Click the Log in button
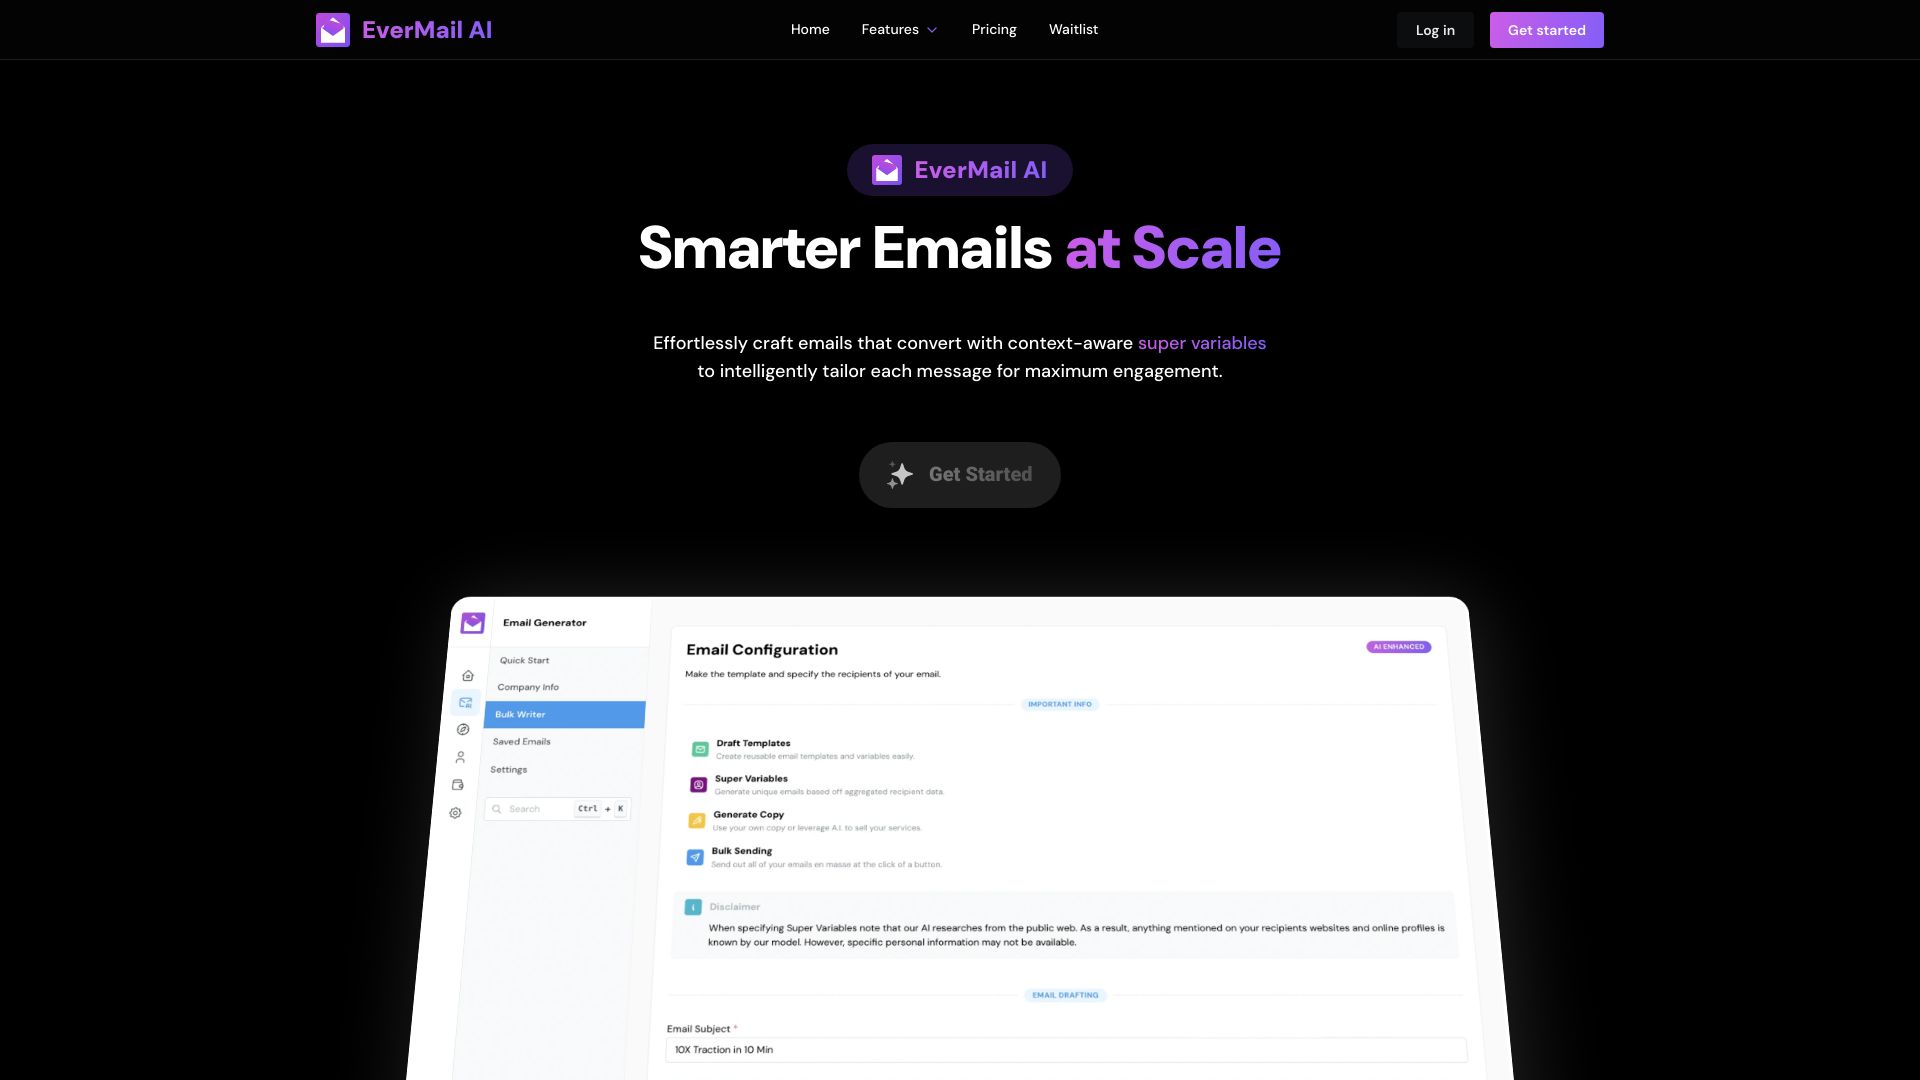This screenshot has height=1080, width=1920. tap(1435, 29)
